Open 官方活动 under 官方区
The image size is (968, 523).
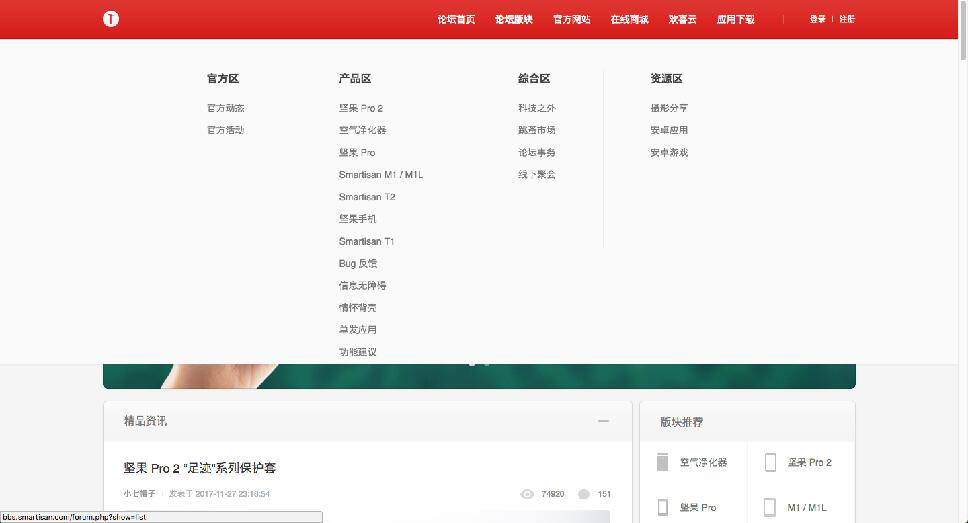(226, 130)
